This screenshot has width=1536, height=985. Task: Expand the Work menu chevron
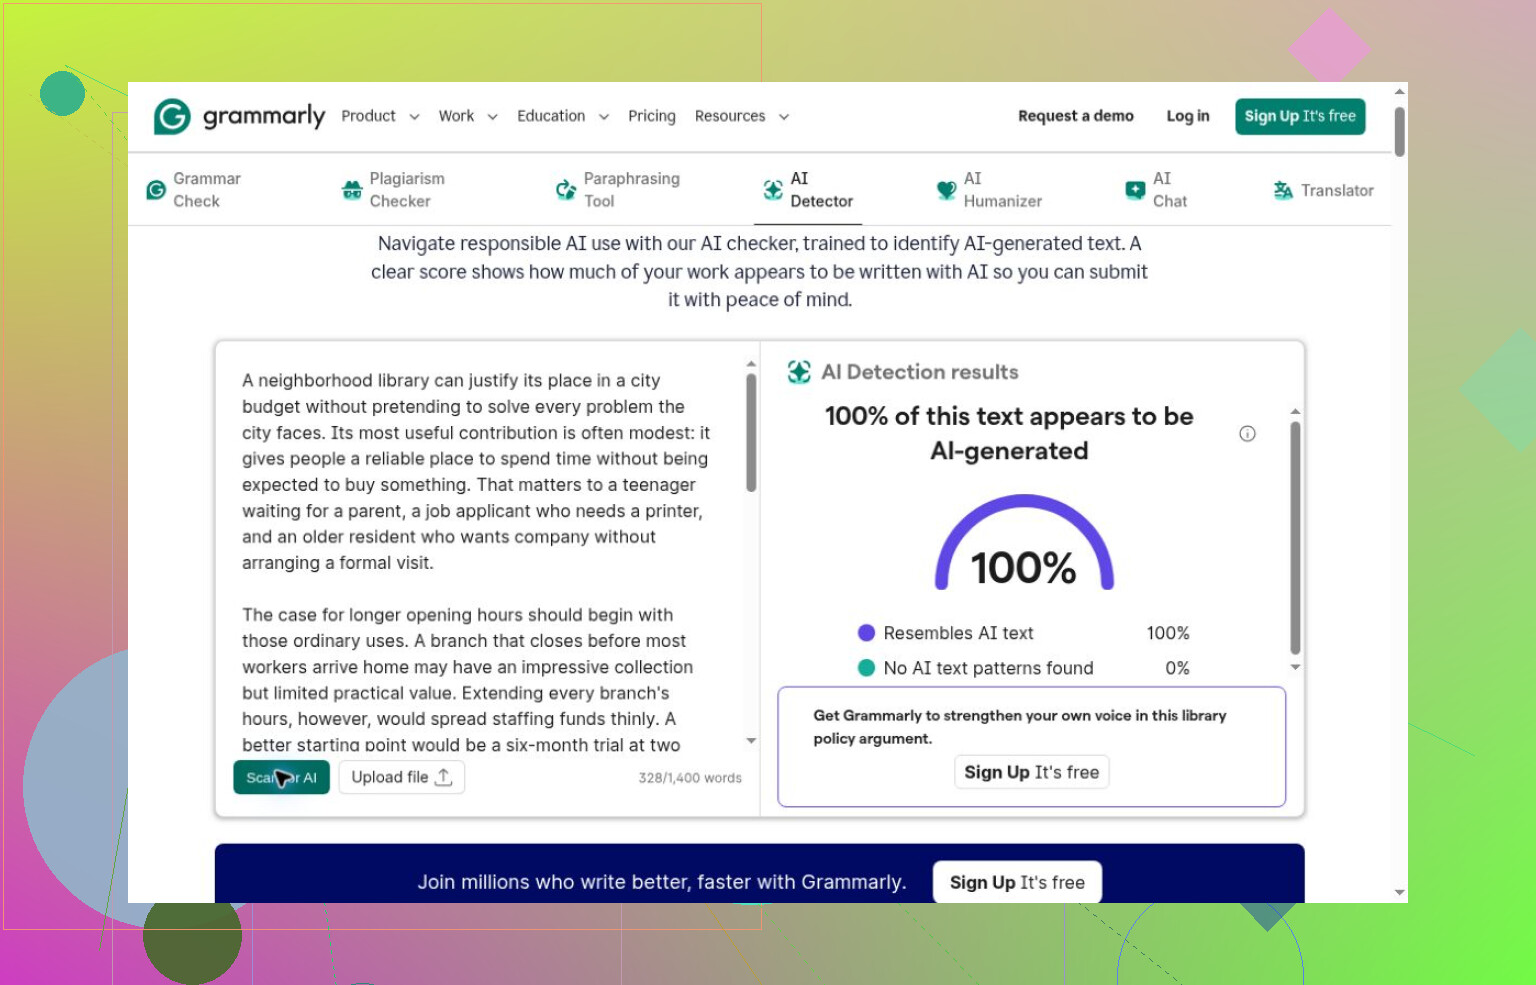[492, 117]
